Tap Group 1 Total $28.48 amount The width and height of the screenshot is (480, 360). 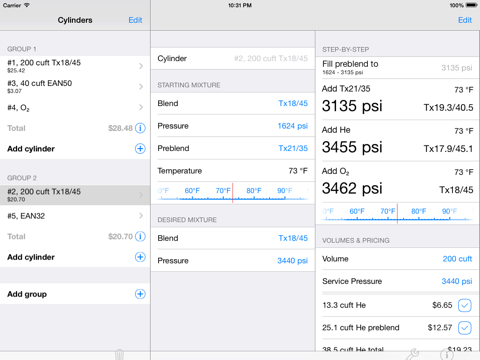120,128
